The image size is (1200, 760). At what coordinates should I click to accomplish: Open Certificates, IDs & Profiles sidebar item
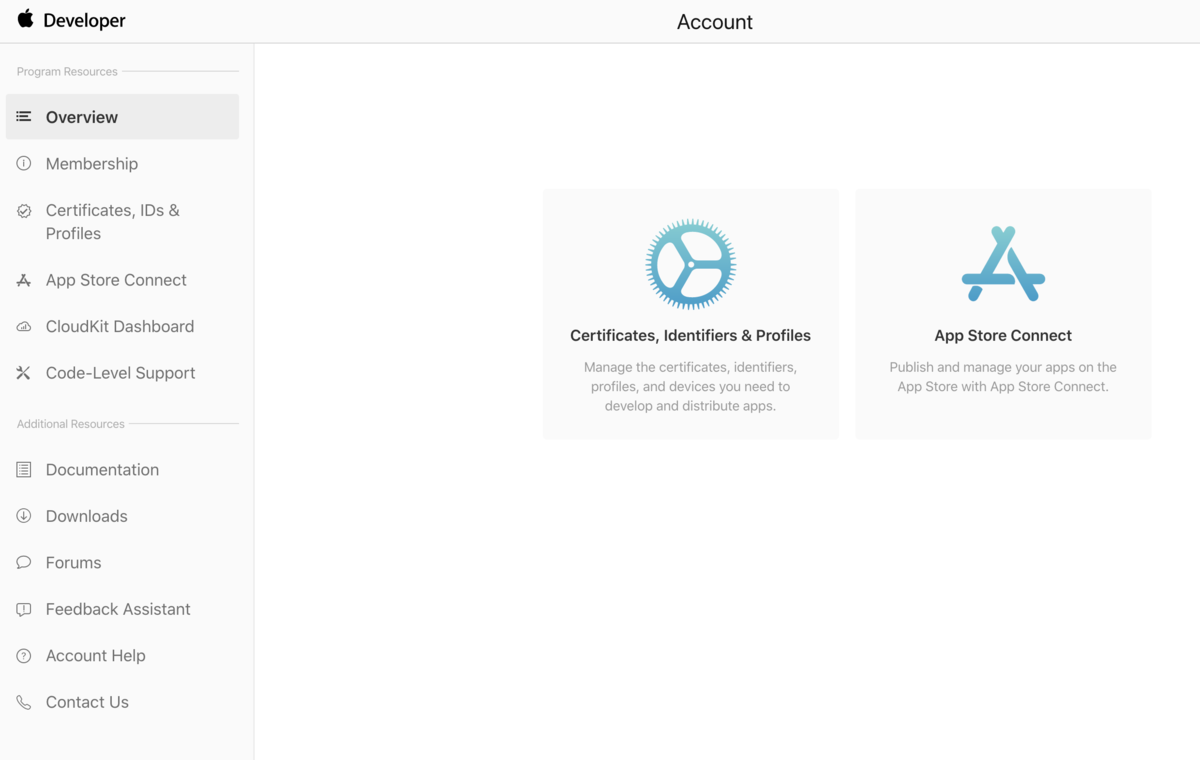click(x=113, y=222)
